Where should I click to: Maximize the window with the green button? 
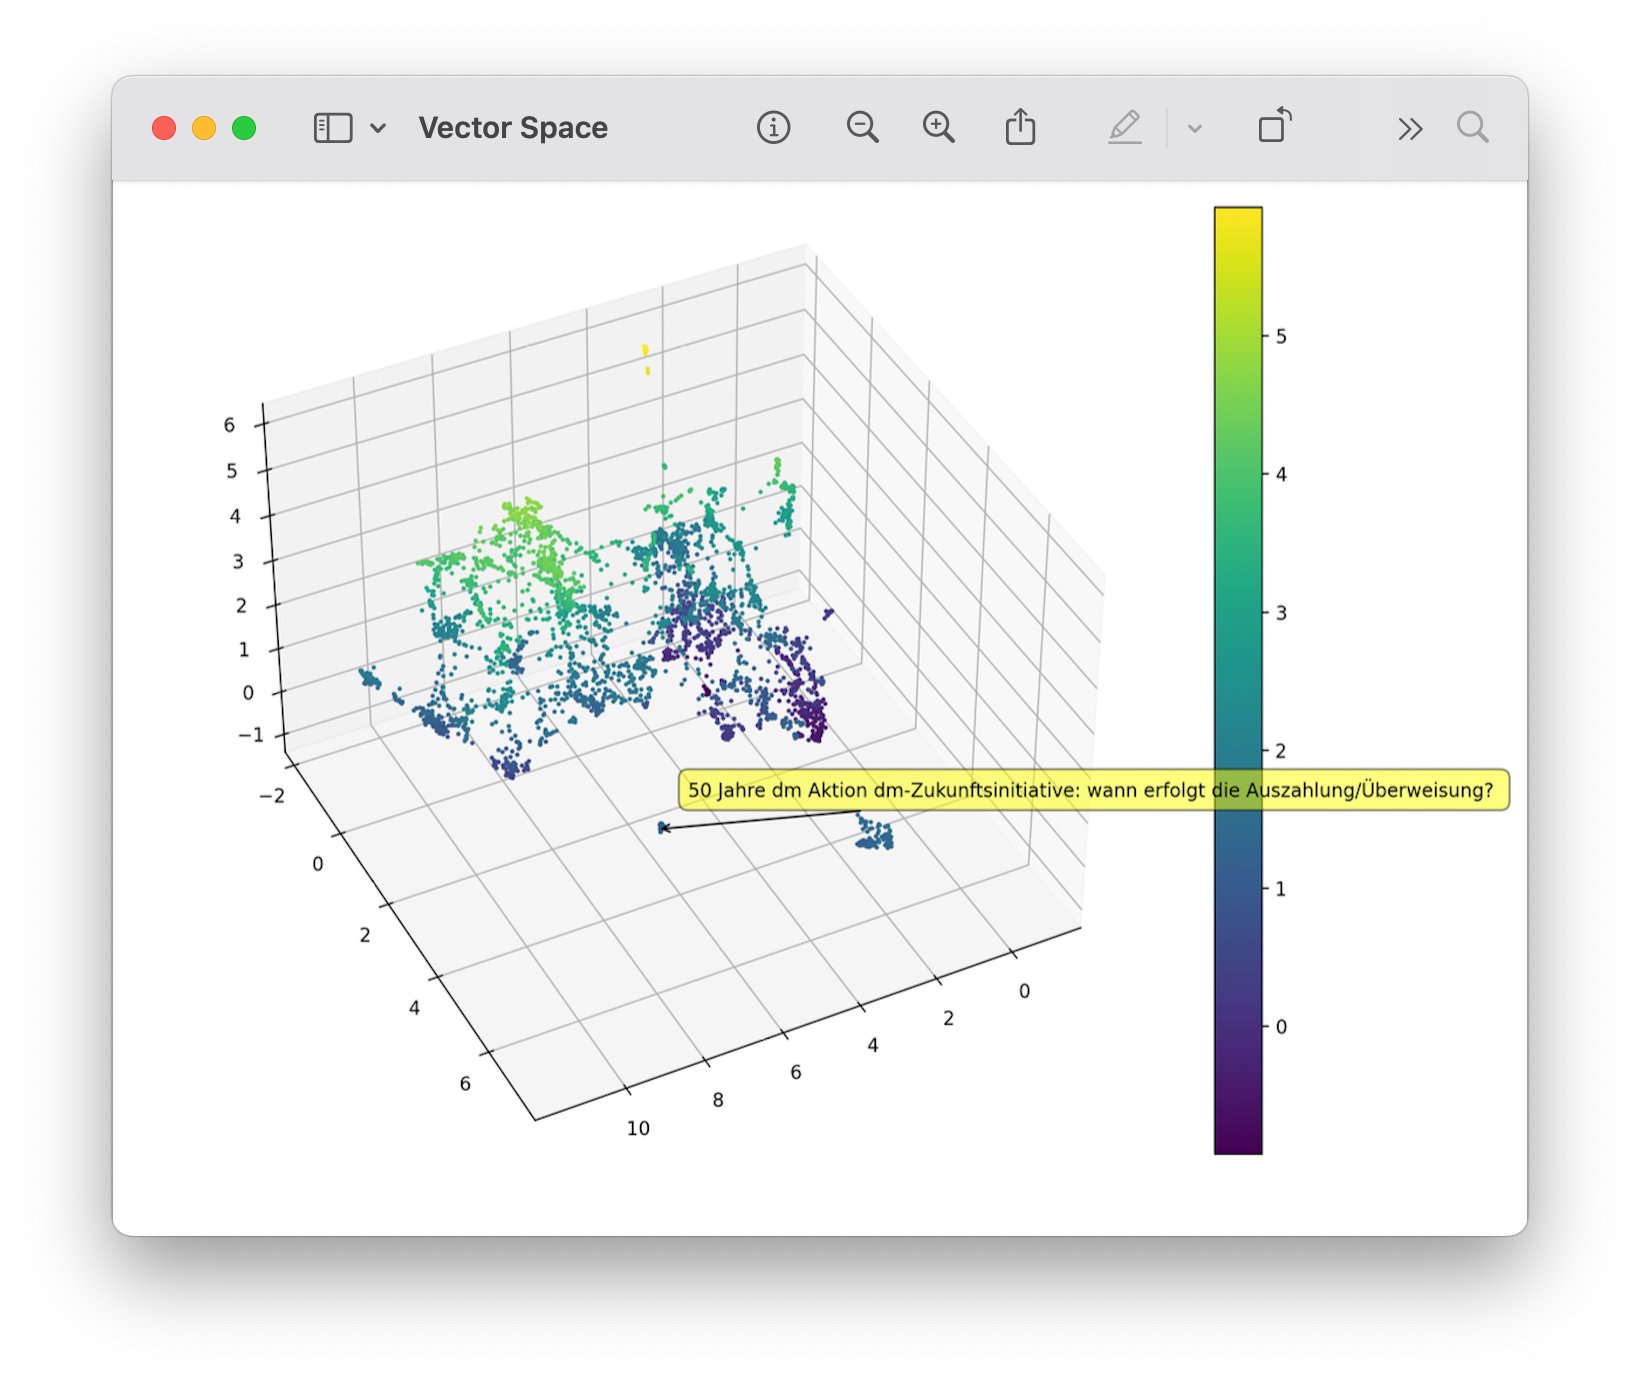244,128
